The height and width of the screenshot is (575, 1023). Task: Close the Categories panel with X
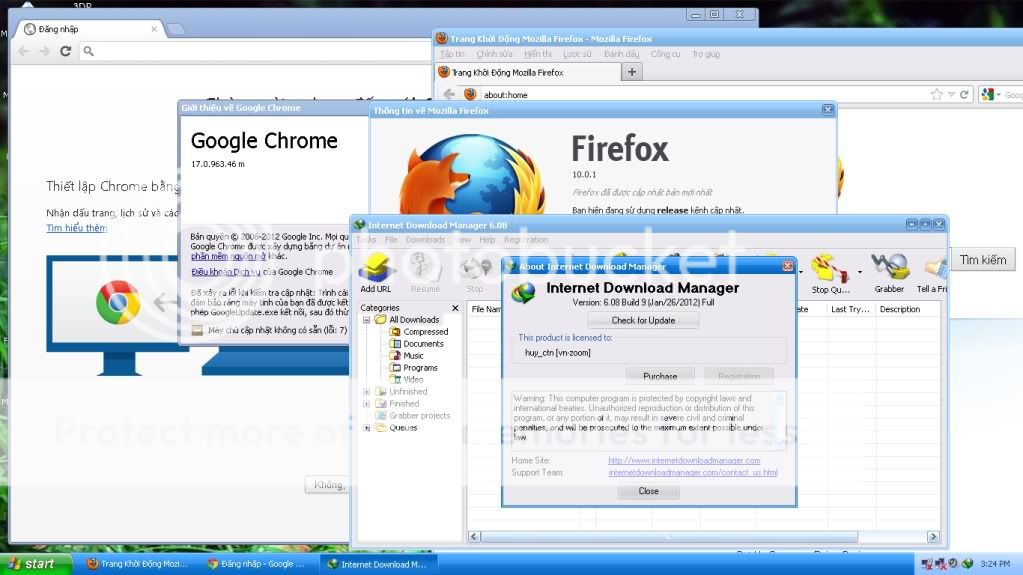[456, 308]
